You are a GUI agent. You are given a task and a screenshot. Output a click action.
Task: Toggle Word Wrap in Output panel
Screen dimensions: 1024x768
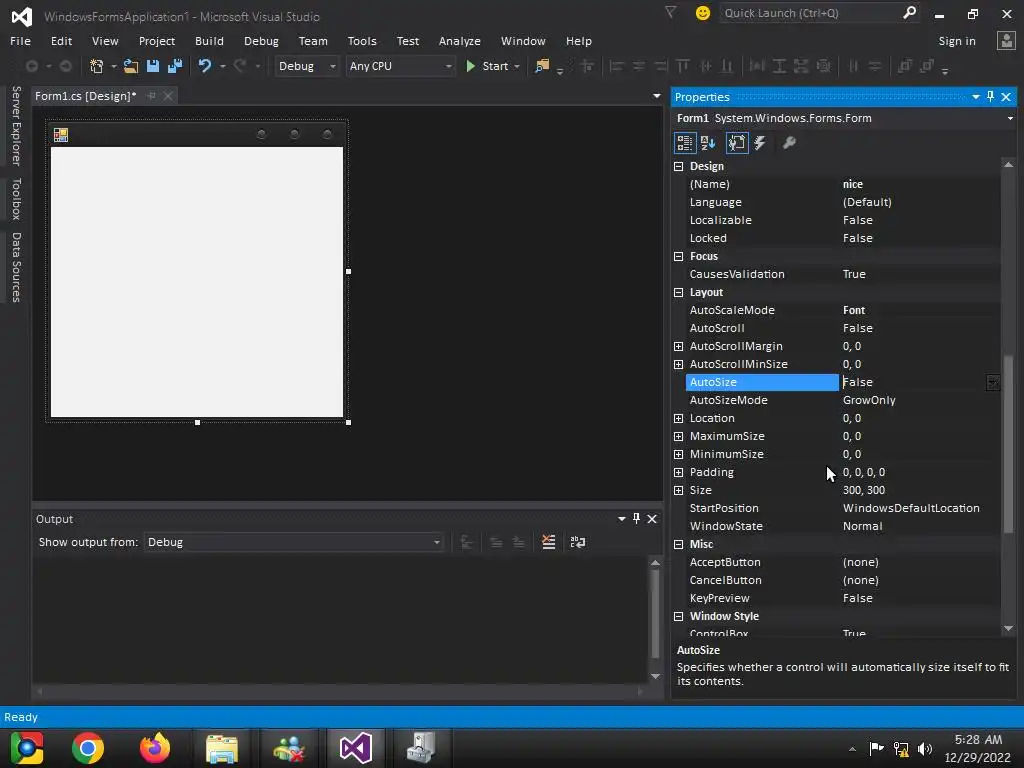578,542
